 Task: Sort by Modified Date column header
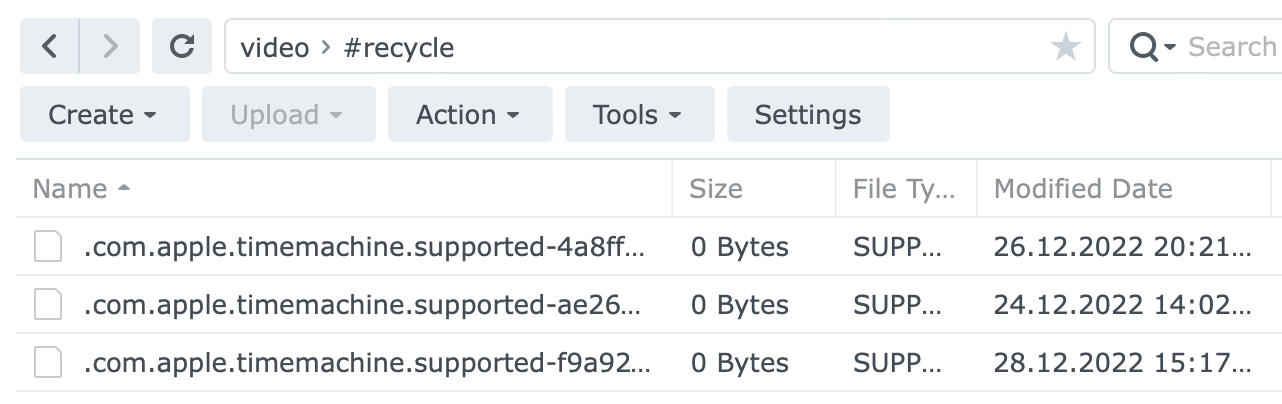[x=1082, y=189]
